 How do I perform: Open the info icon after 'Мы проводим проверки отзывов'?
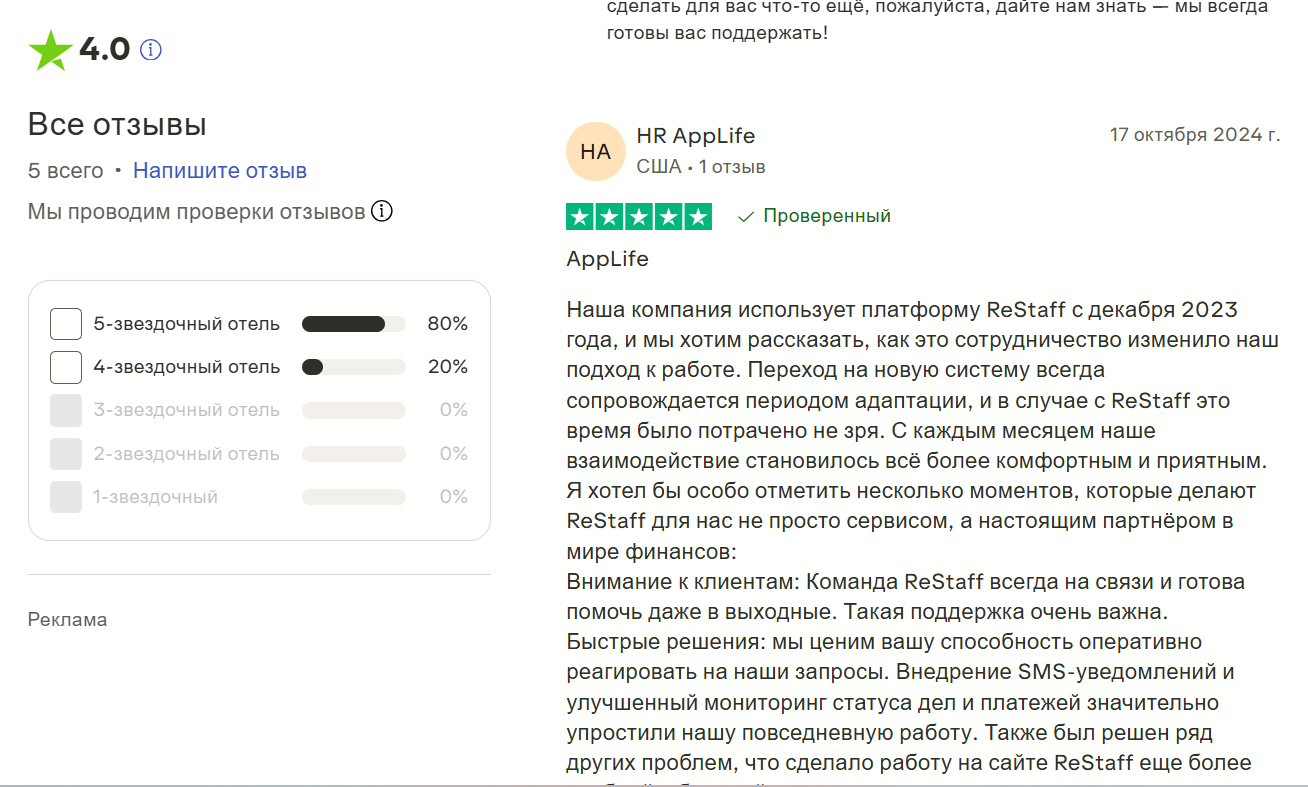point(382,211)
